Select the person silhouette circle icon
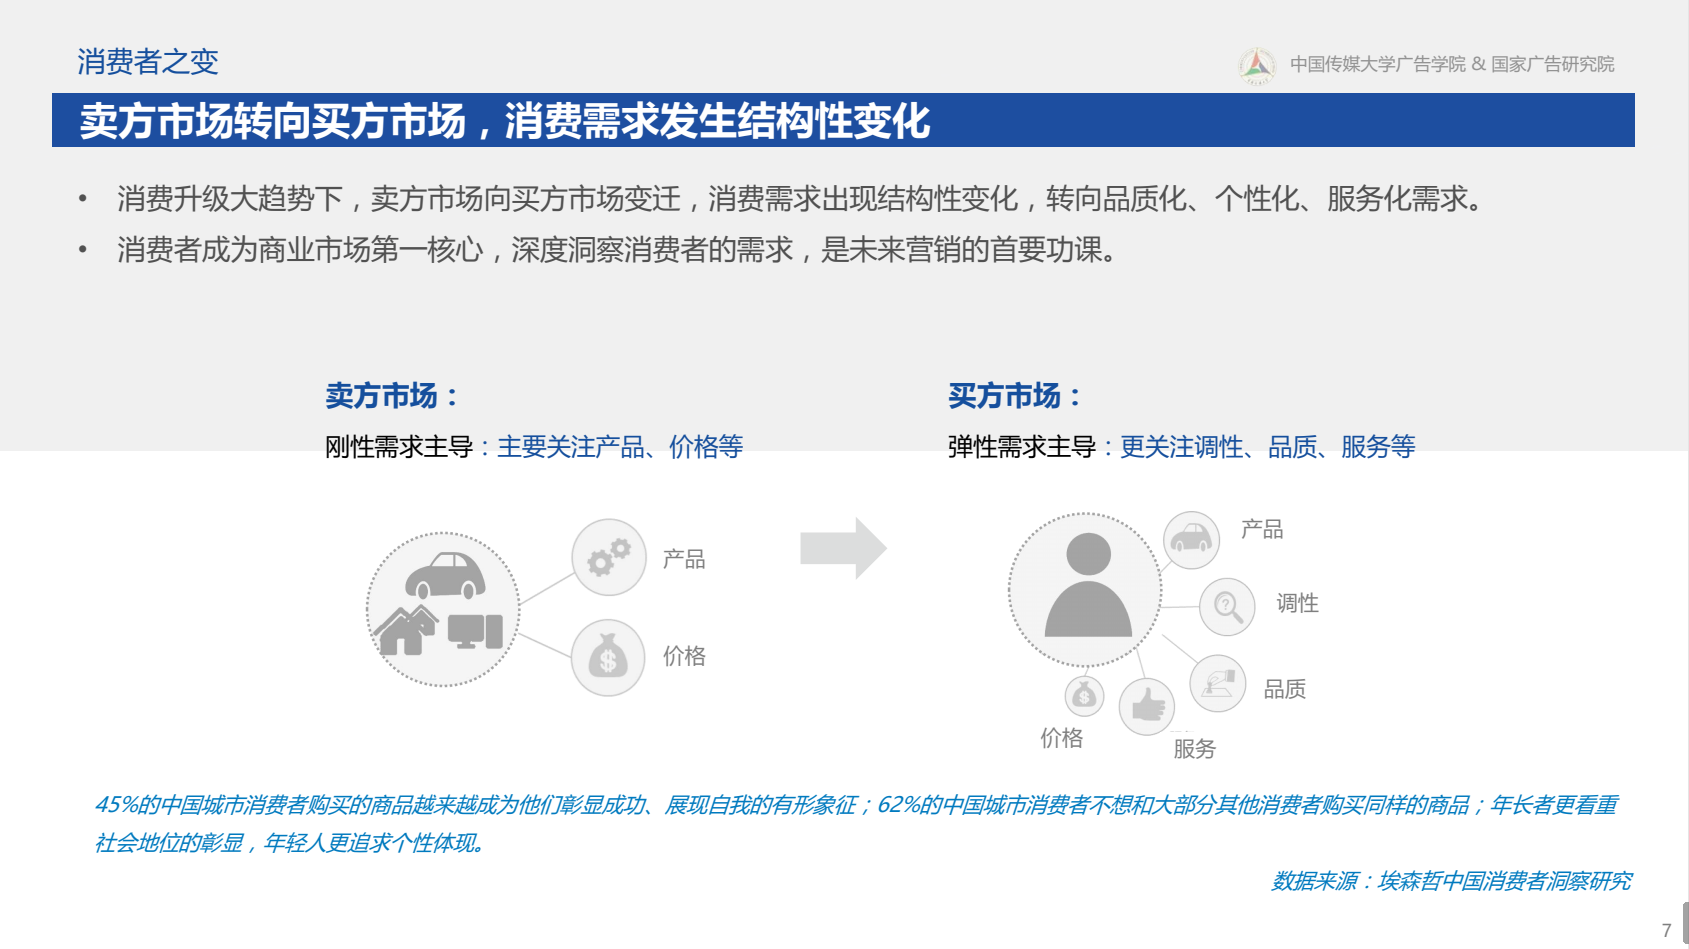 click(x=1086, y=589)
